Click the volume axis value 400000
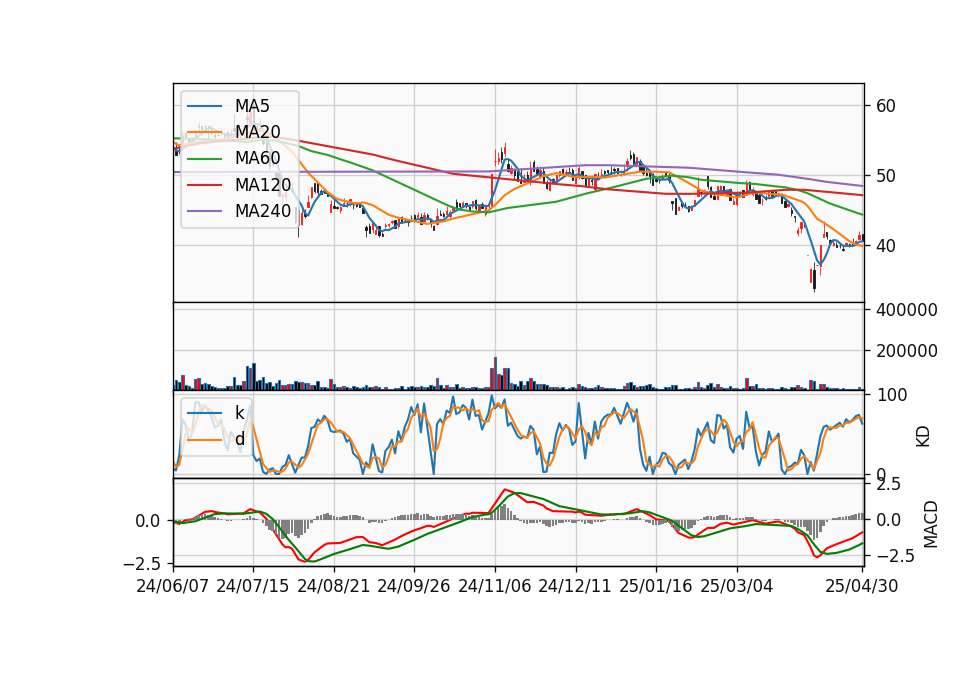This screenshot has width=960, height=690. coord(907,310)
